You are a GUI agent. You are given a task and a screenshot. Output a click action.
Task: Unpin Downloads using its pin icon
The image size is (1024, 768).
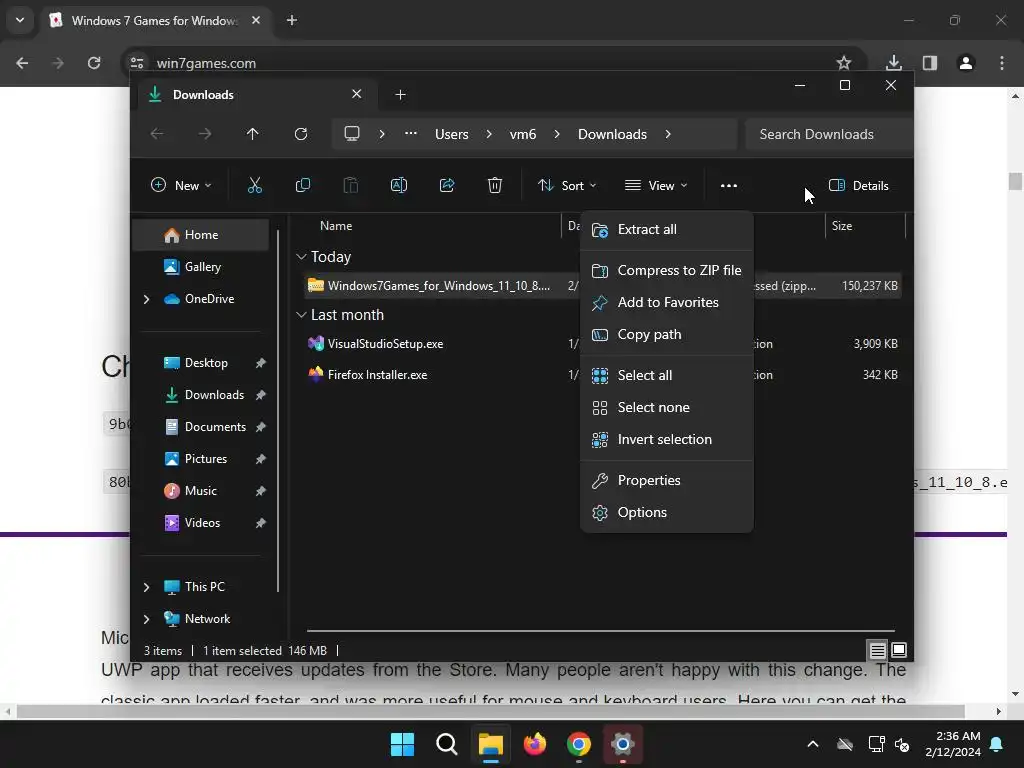pyautogui.click(x=261, y=395)
